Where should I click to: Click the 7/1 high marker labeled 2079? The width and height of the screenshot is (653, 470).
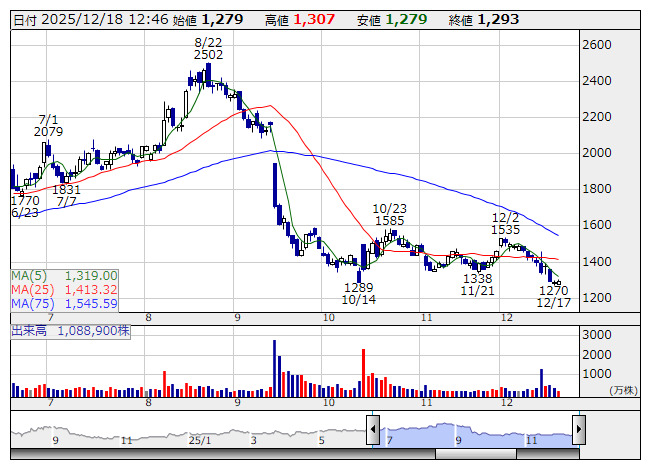coord(48,125)
